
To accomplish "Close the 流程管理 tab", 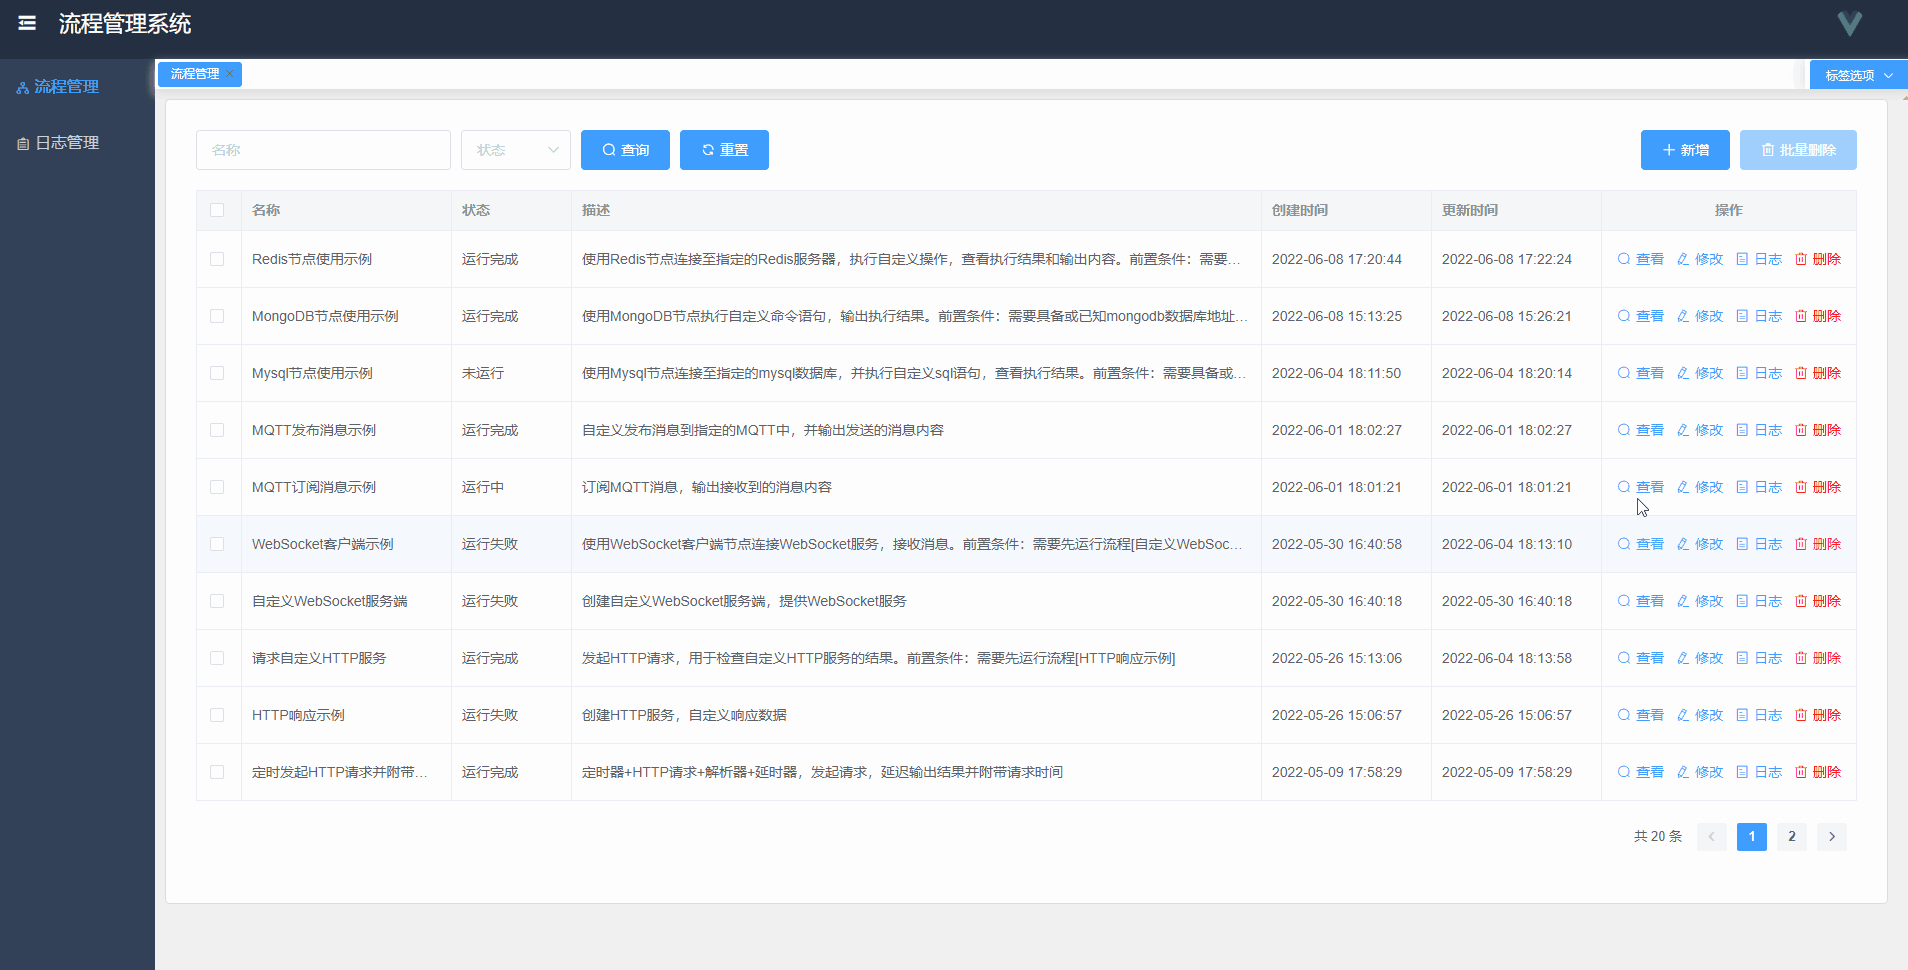I will (x=229, y=74).
